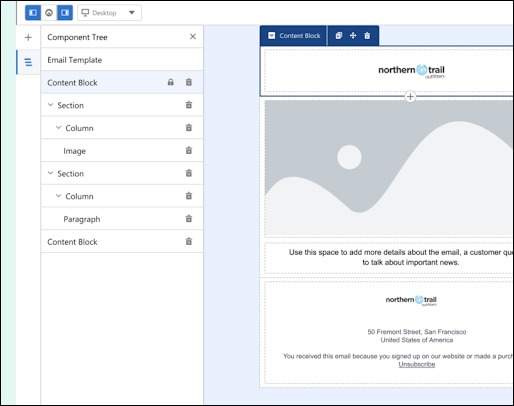The height and width of the screenshot is (406, 514).
Task: Click the Unsubscribe link in footer
Action: [x=417, y=364]
